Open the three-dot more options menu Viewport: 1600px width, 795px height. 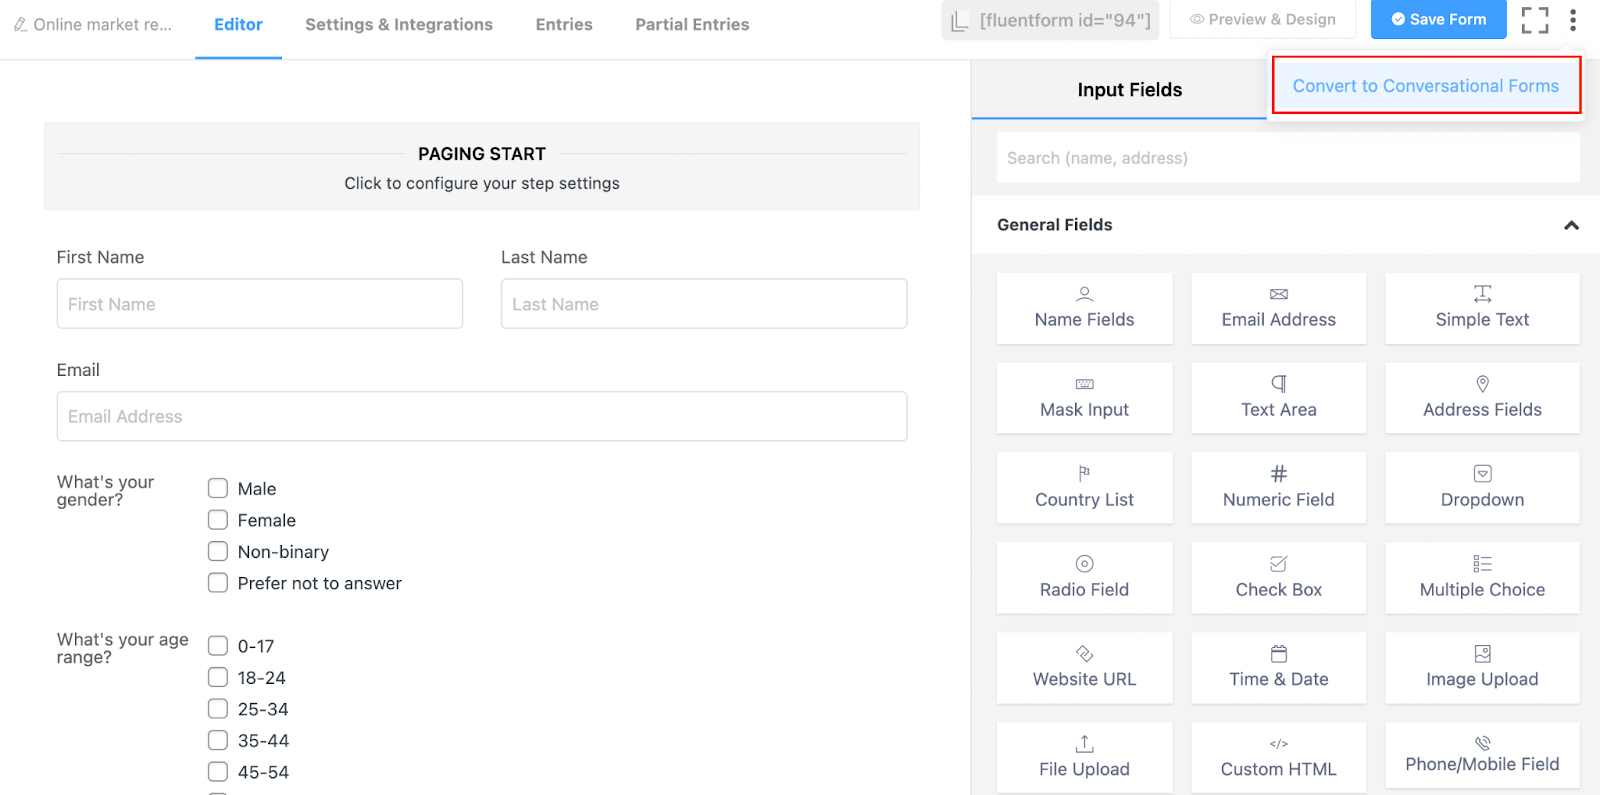coord(1573,20)
